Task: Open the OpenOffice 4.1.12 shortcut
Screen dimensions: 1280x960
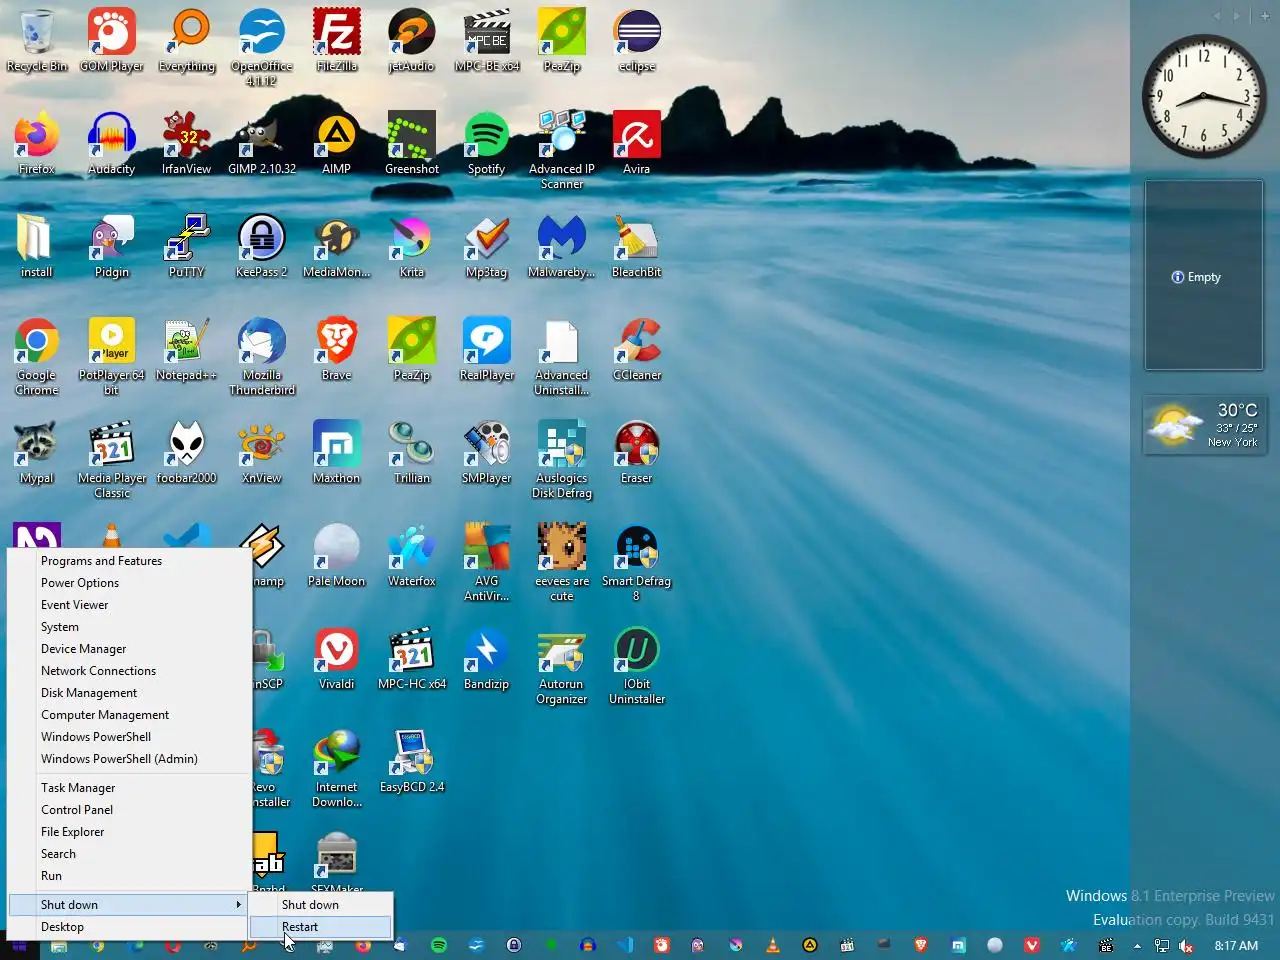Action: click(262, 47)
